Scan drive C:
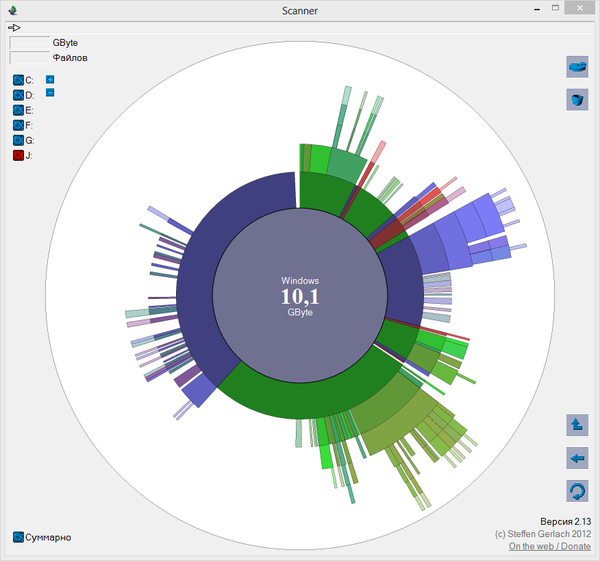The image size is (600, 561). (18, 80)
